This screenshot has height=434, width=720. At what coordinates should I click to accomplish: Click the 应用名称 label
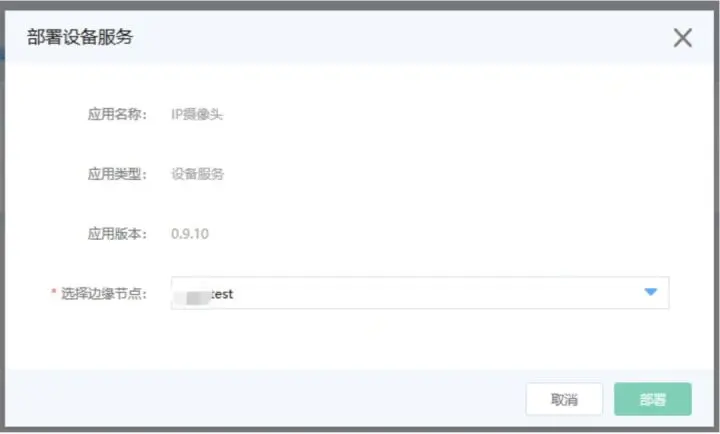pos(117,114)
